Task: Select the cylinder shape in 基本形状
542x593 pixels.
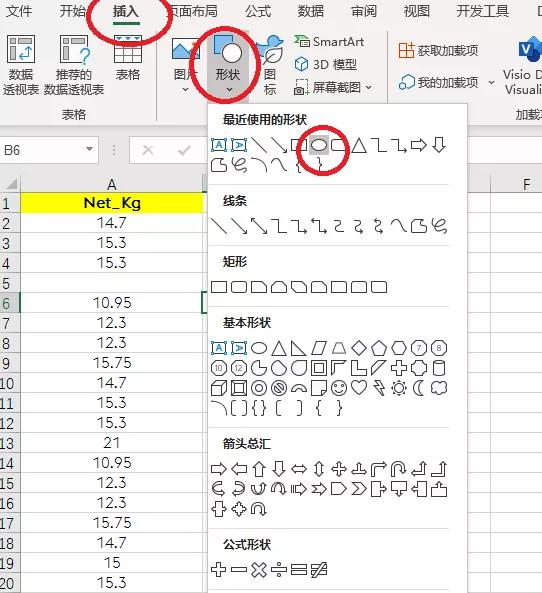Action: pyautogui.click(x=439, y=368)
